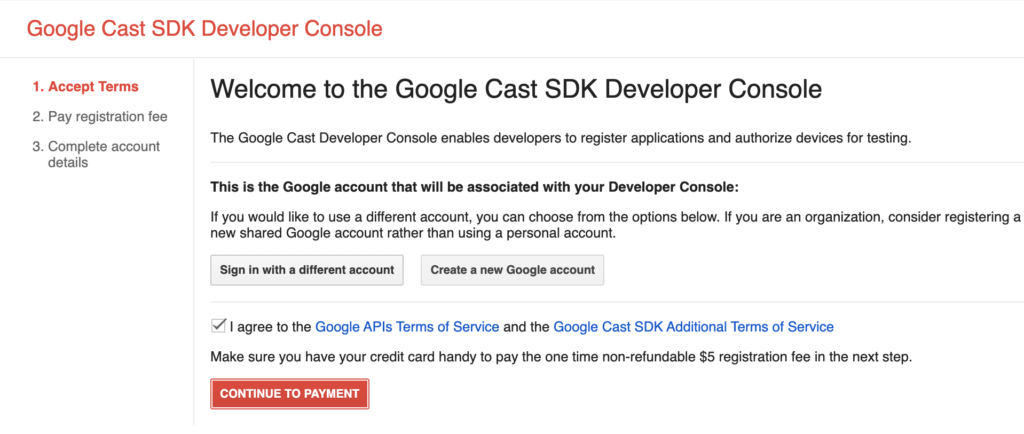1024x434 pixels.
Task: Open the Google APIs Terms of Service link
Action: [x=408, y=327]
